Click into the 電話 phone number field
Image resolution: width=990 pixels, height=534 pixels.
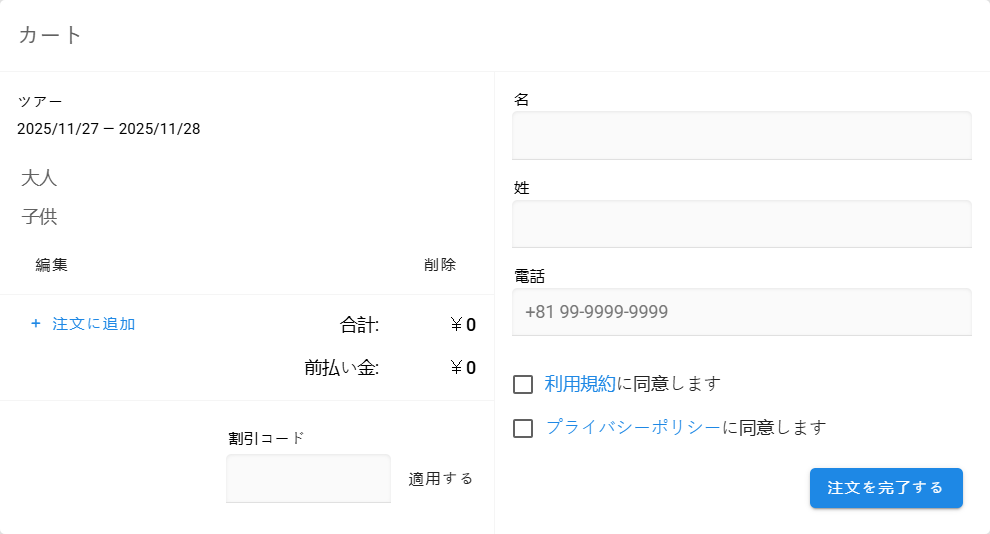tap(741, 312)
